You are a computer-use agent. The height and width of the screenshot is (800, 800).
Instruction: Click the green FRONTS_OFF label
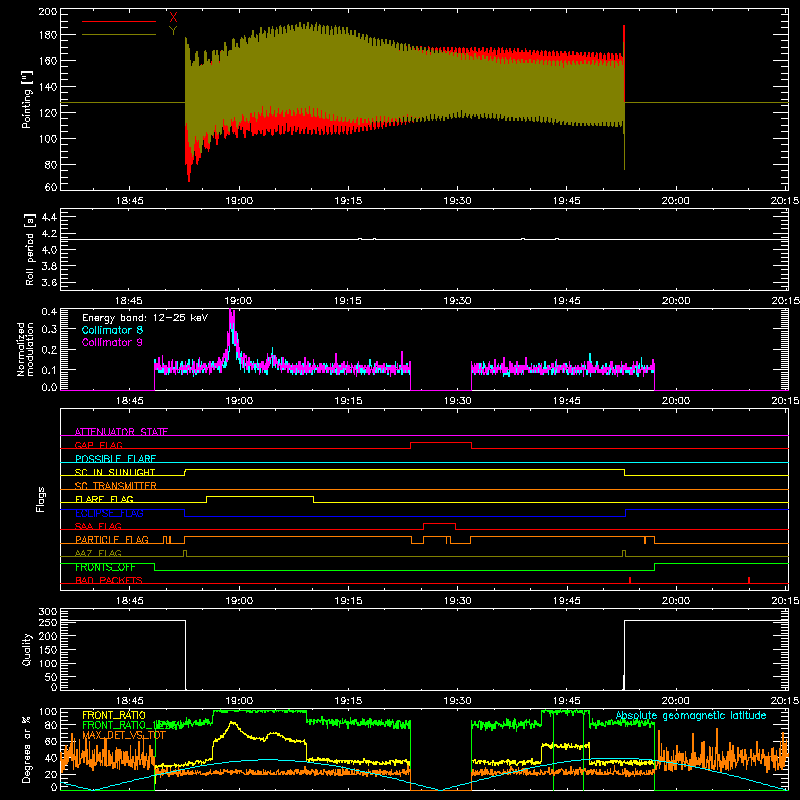click(105, 567)
